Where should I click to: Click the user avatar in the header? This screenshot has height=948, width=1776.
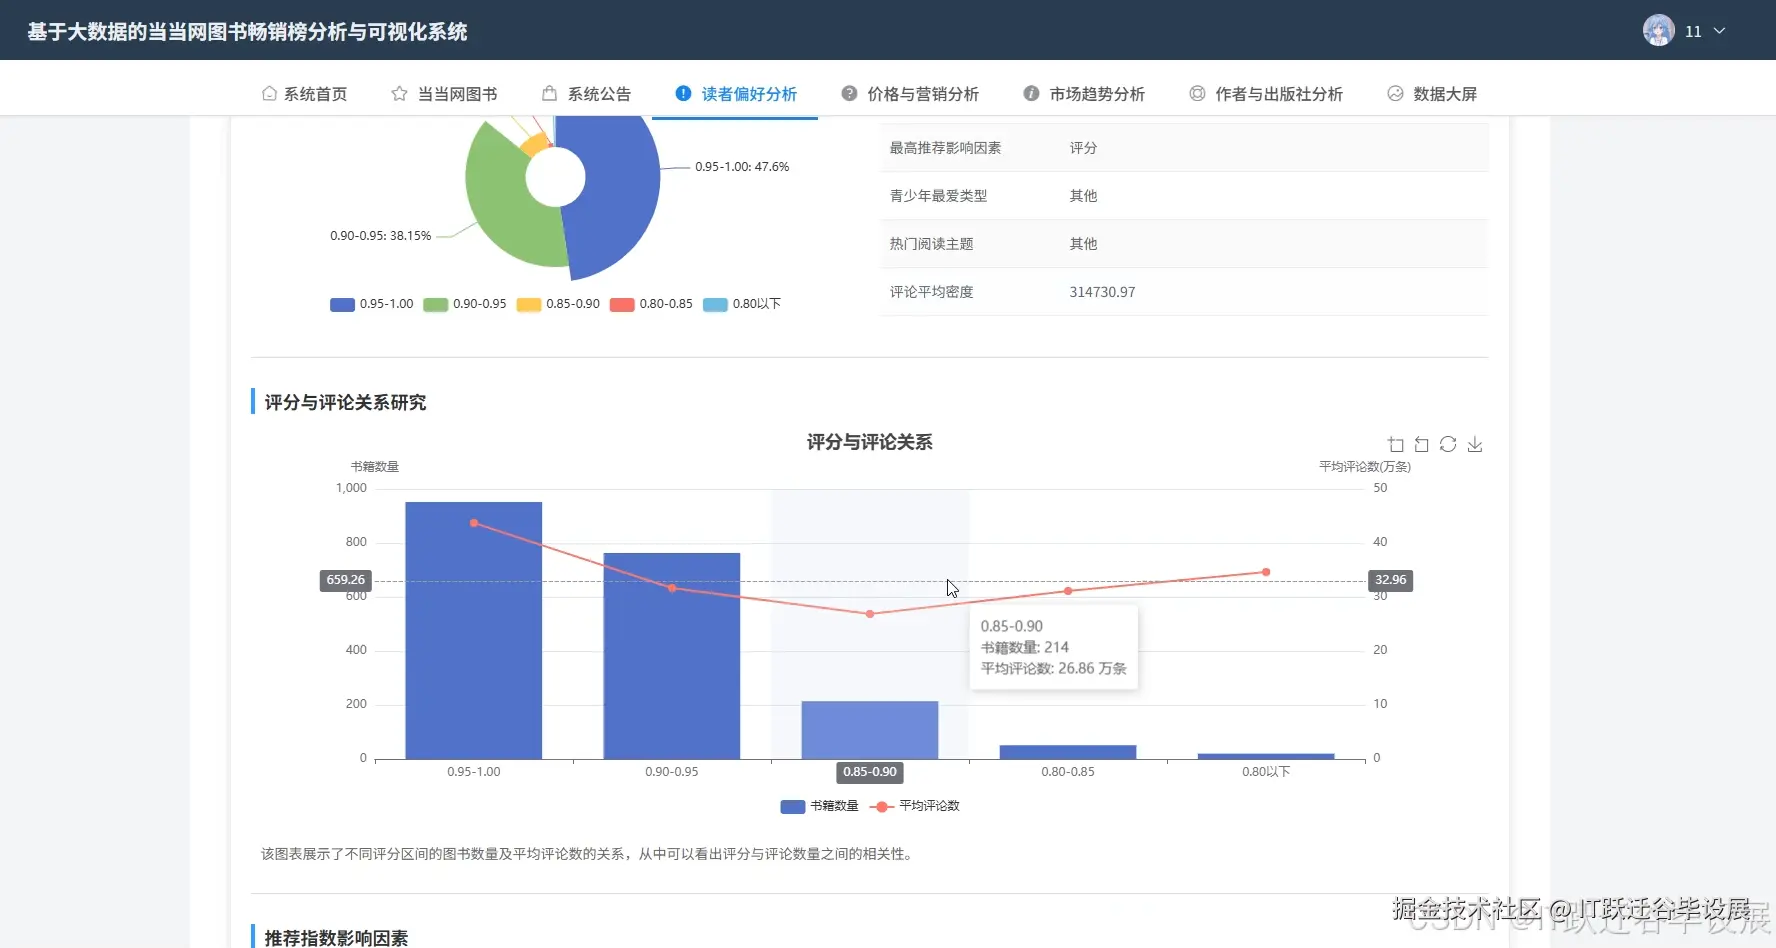point(1658,30)
